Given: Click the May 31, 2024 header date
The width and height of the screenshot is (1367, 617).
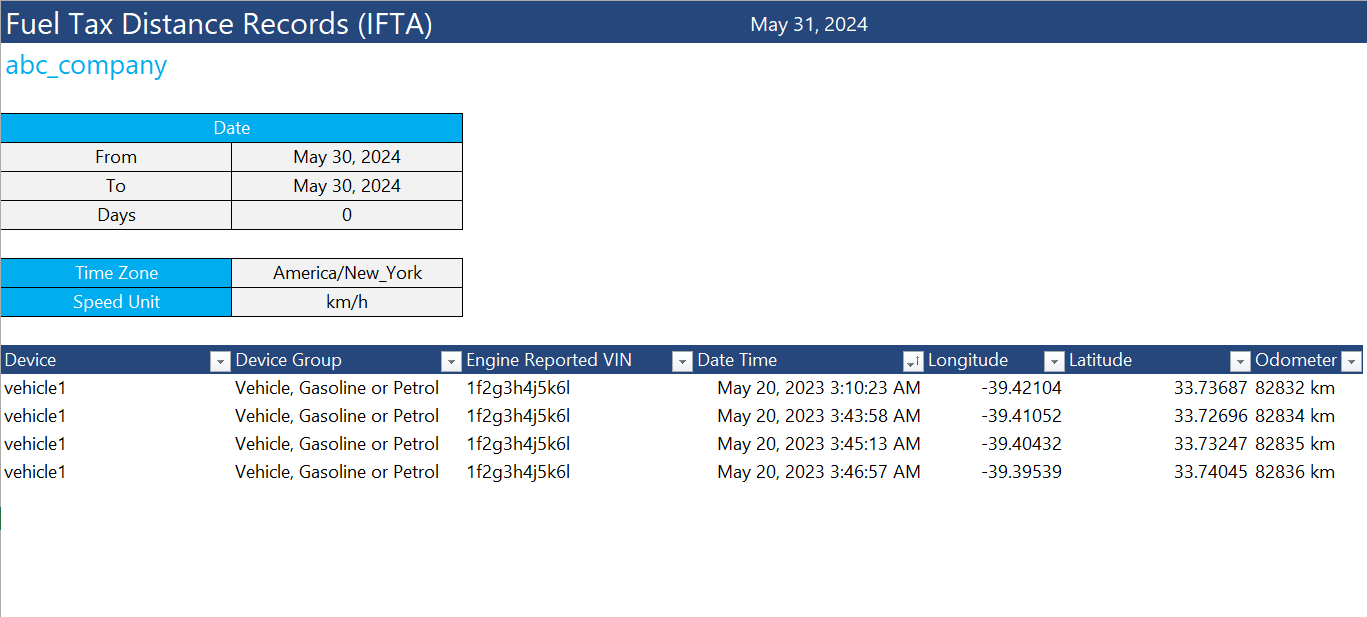Looking at the screenshot, I should 809,23.
